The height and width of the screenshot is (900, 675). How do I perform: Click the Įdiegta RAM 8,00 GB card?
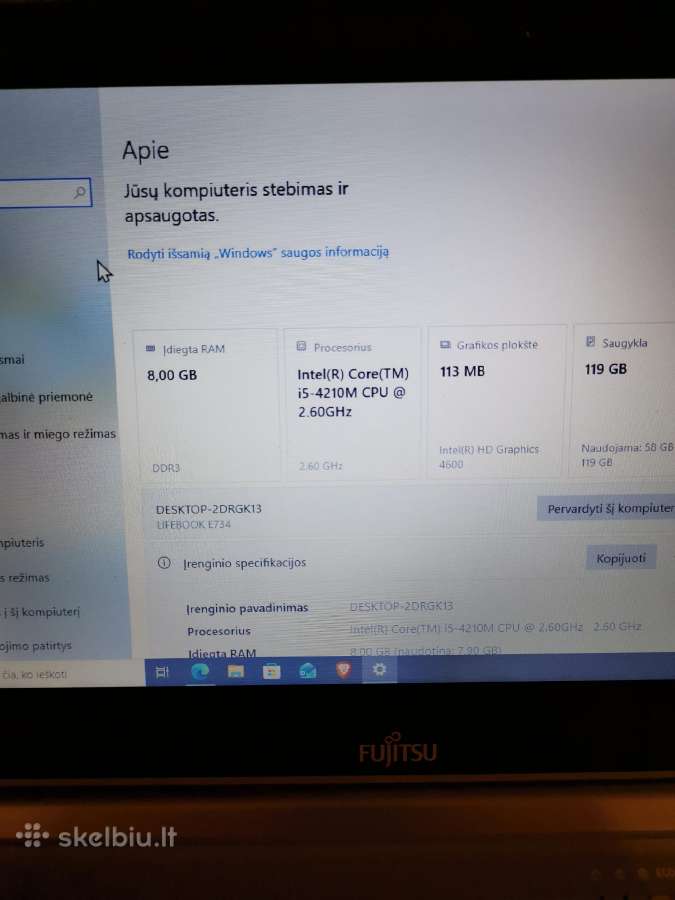pos(207,405)
